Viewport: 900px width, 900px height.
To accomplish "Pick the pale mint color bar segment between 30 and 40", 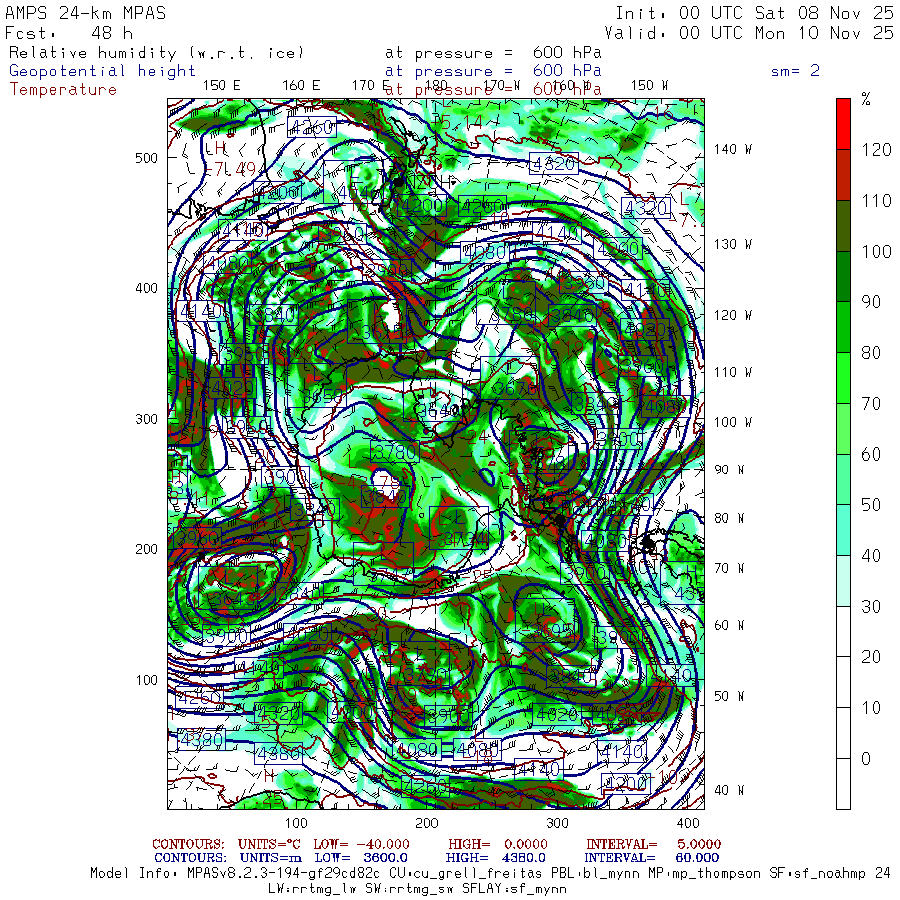I will [x=843, y=581].
